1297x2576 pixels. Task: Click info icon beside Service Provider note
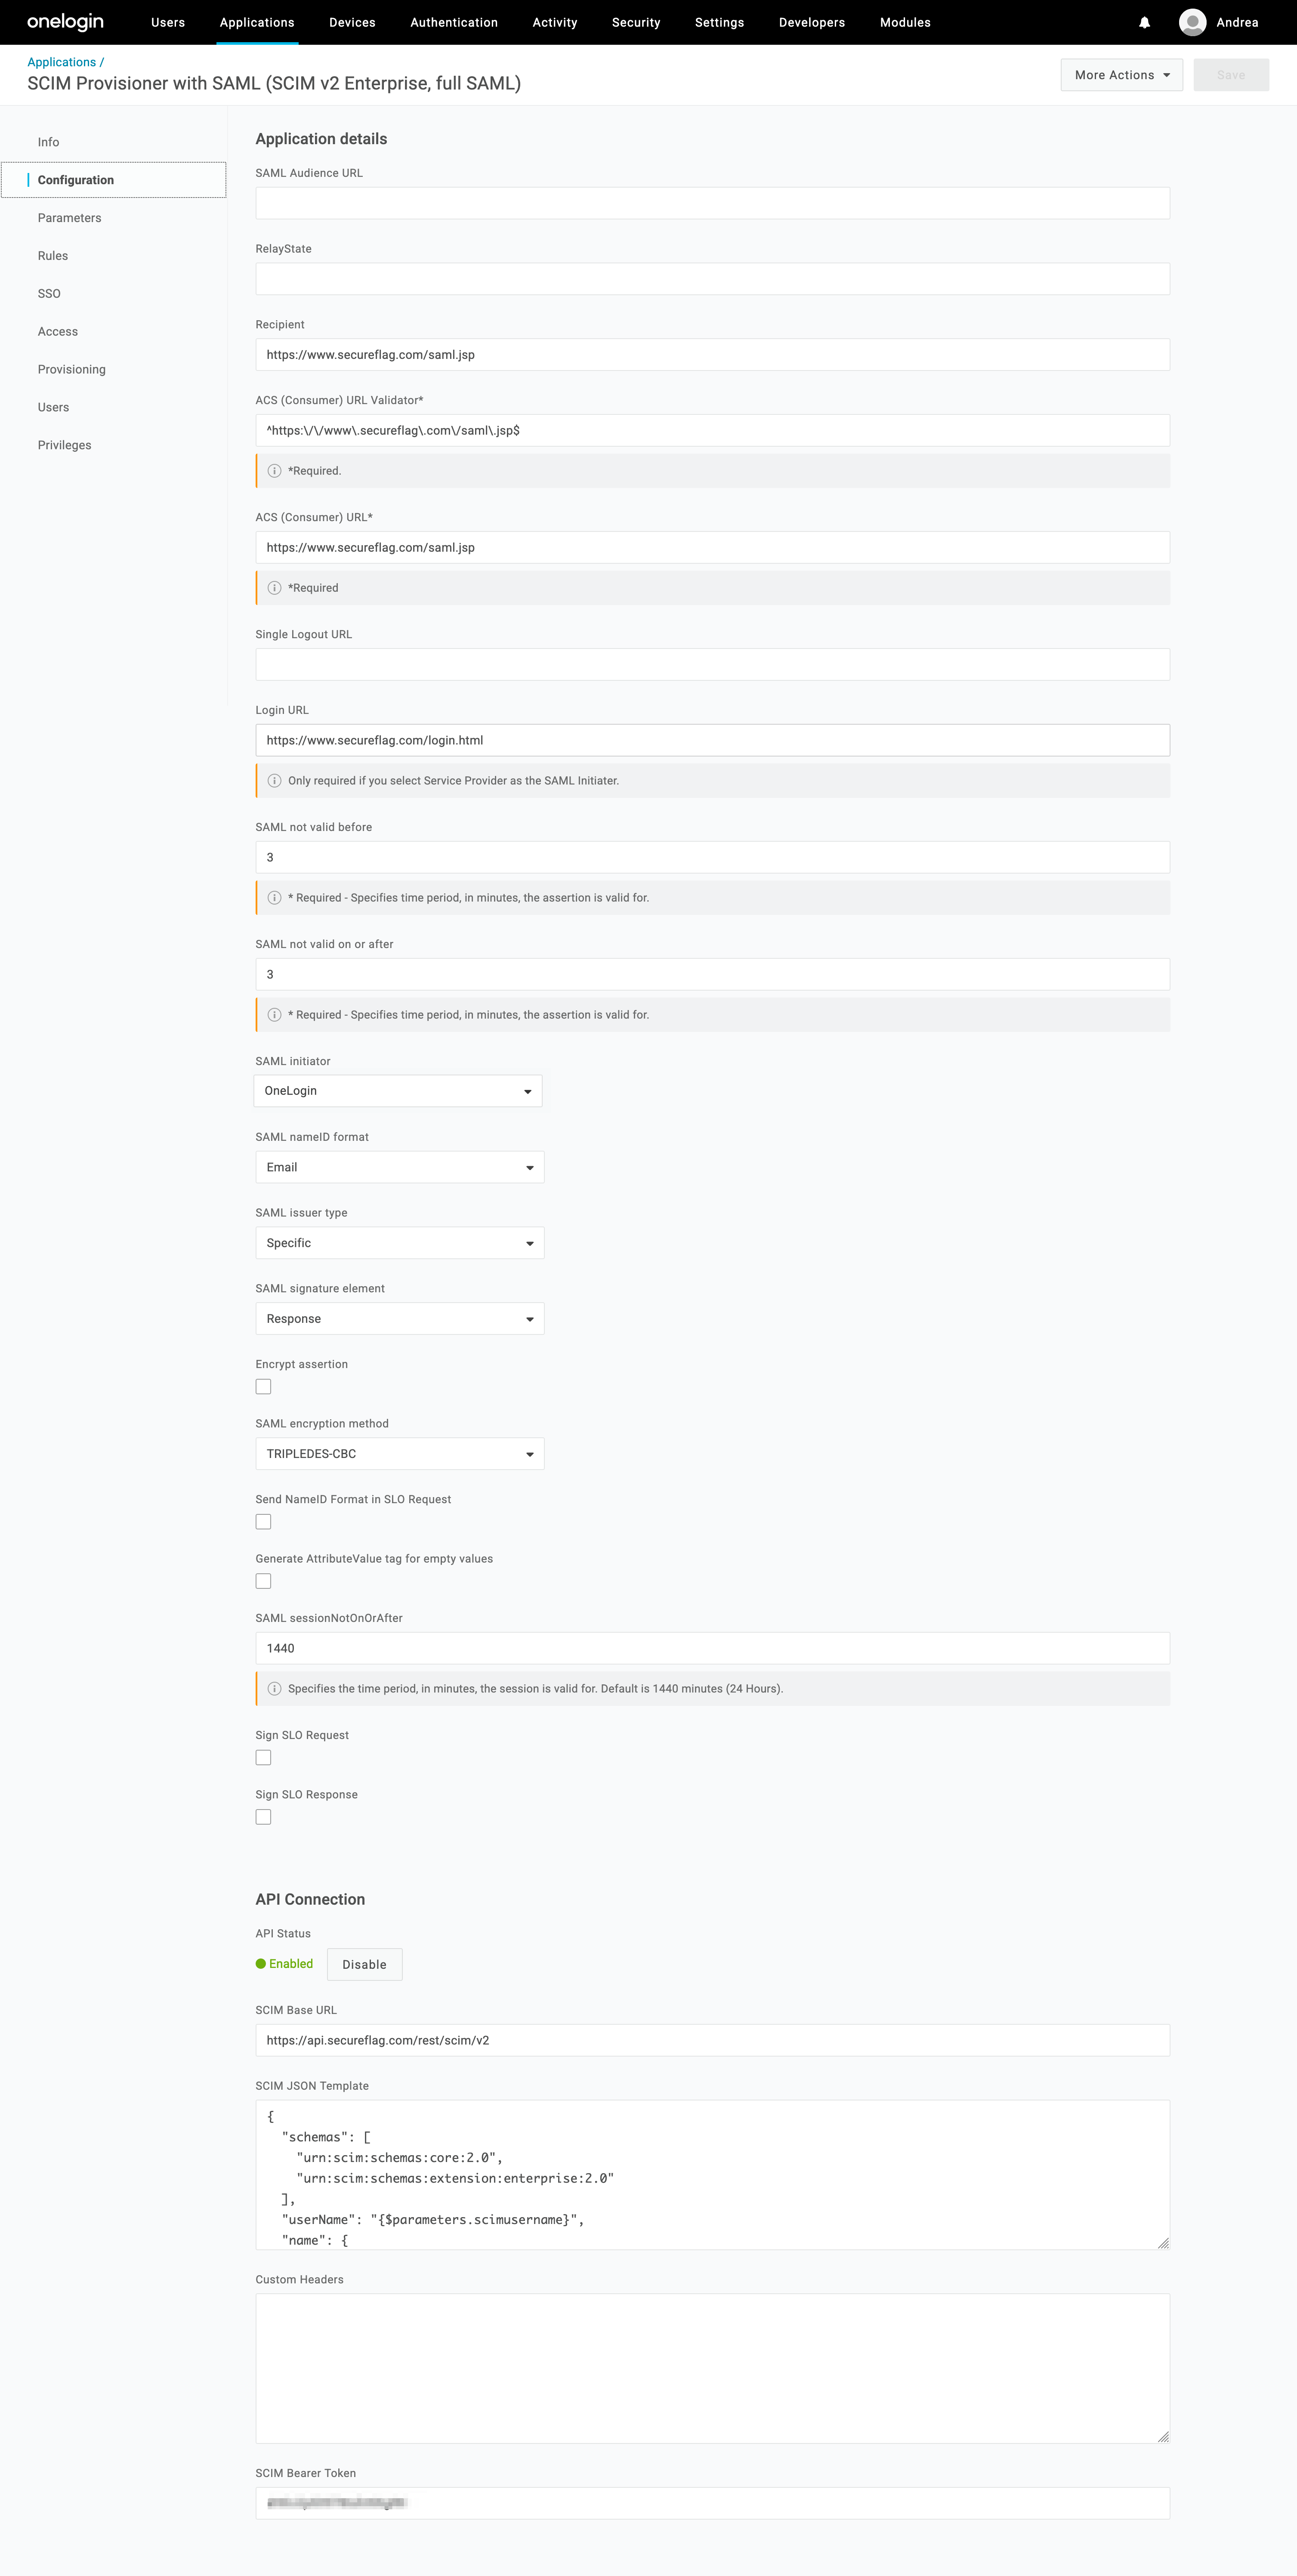coord(274,781)
